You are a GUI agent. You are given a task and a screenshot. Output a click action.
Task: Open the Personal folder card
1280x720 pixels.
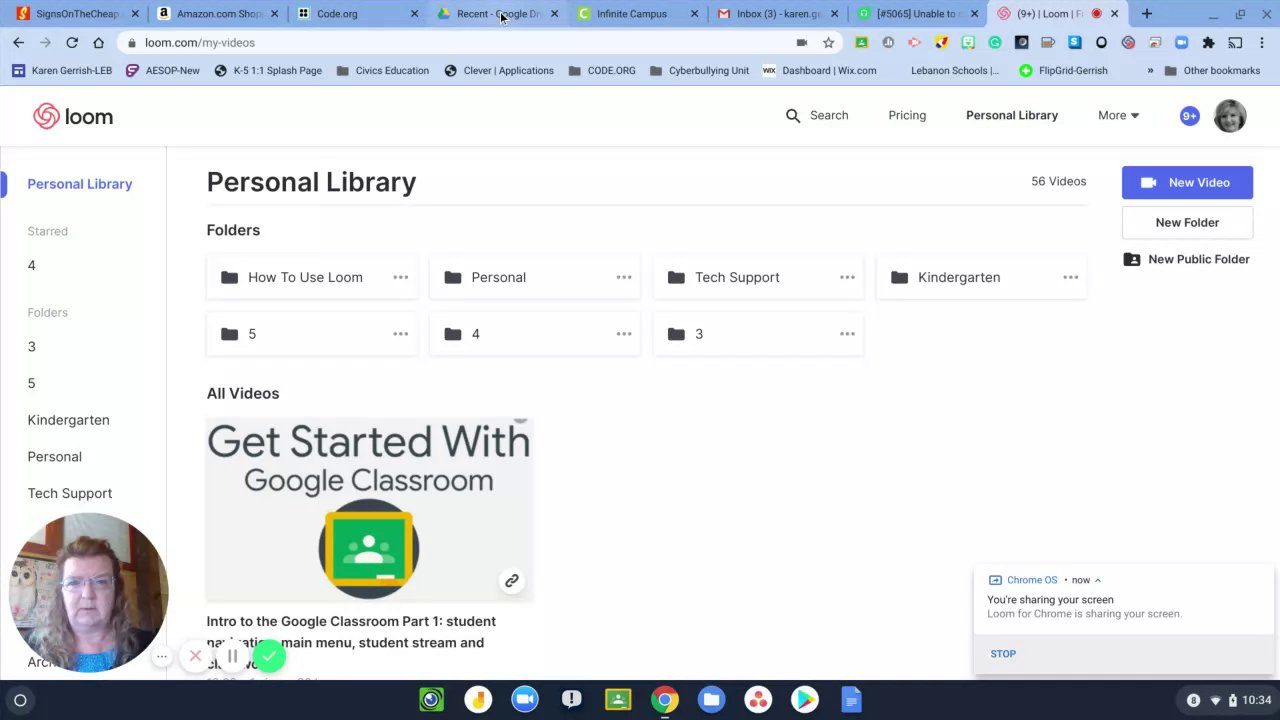coord(535,277)
